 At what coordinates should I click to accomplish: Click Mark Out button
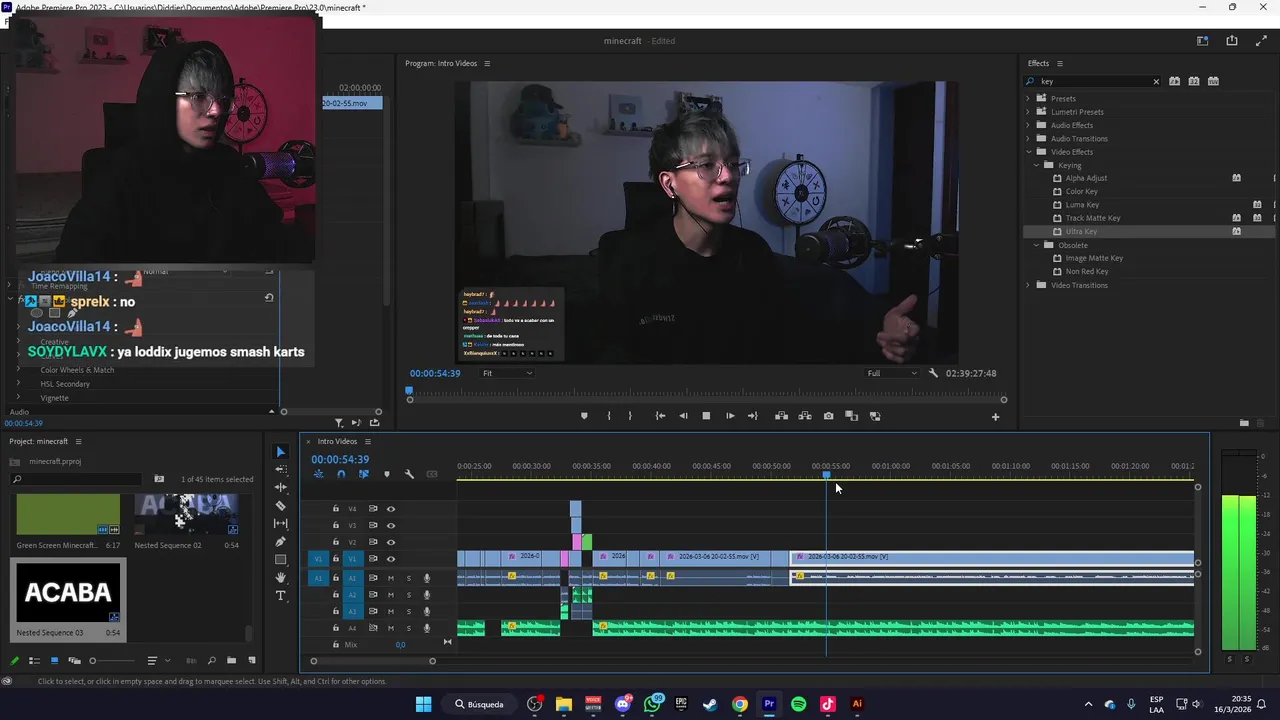coord(630,416)
